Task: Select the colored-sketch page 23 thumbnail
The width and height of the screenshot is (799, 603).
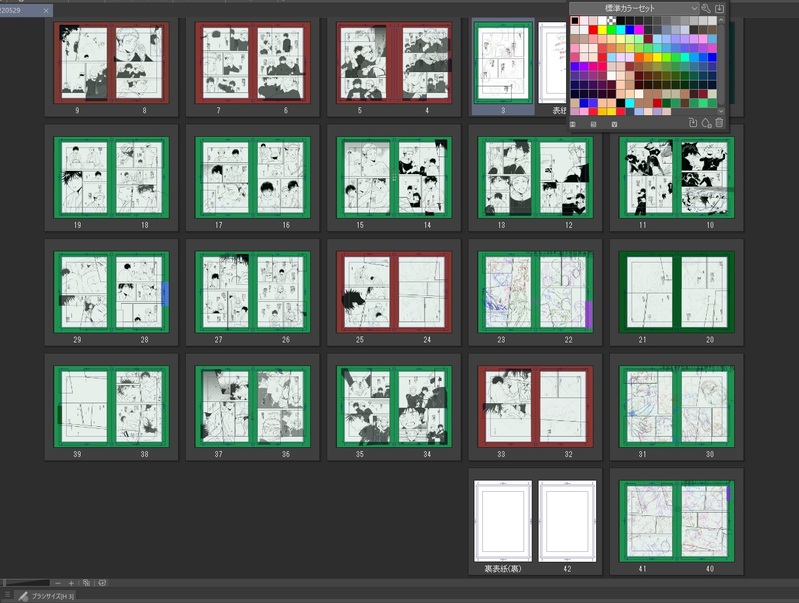Action: tap(508, 292)
